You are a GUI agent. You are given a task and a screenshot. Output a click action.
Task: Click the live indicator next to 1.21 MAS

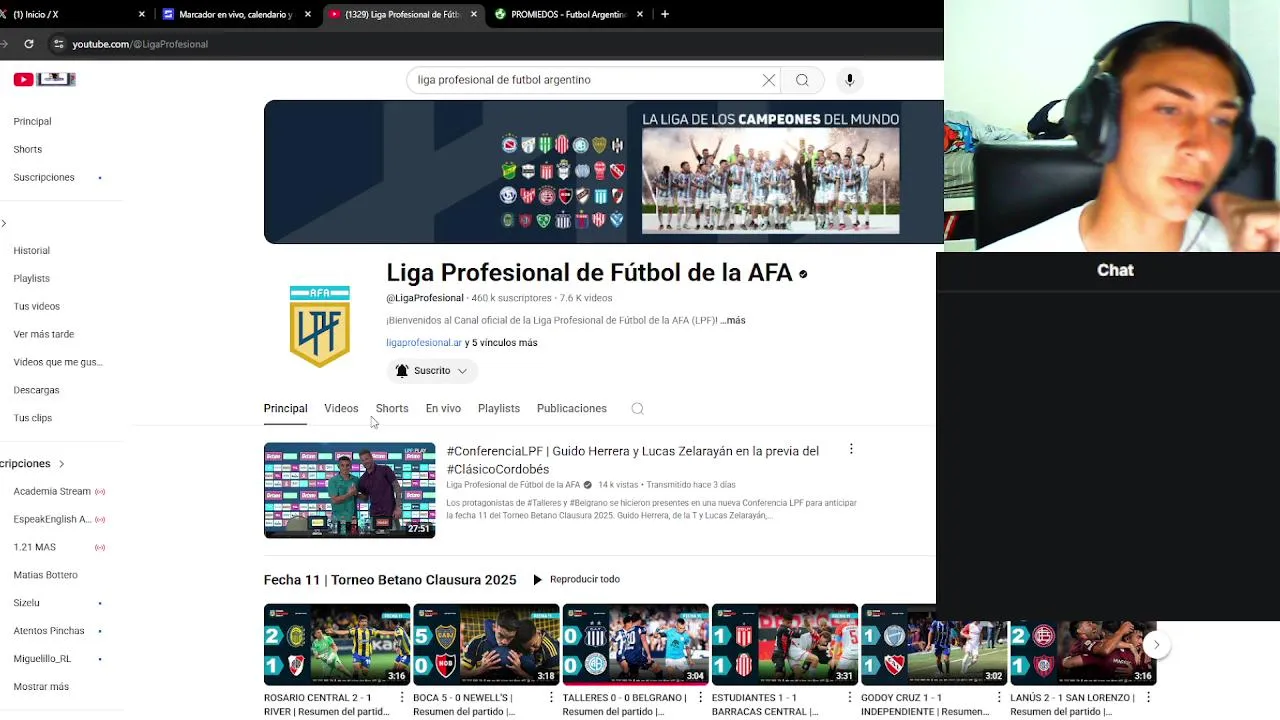pyautogui.click(x=100, y=548)
